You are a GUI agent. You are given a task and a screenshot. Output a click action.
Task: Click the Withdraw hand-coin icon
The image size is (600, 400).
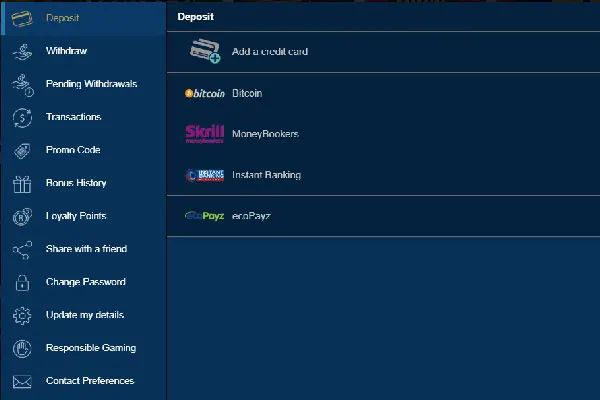point(22,52)
